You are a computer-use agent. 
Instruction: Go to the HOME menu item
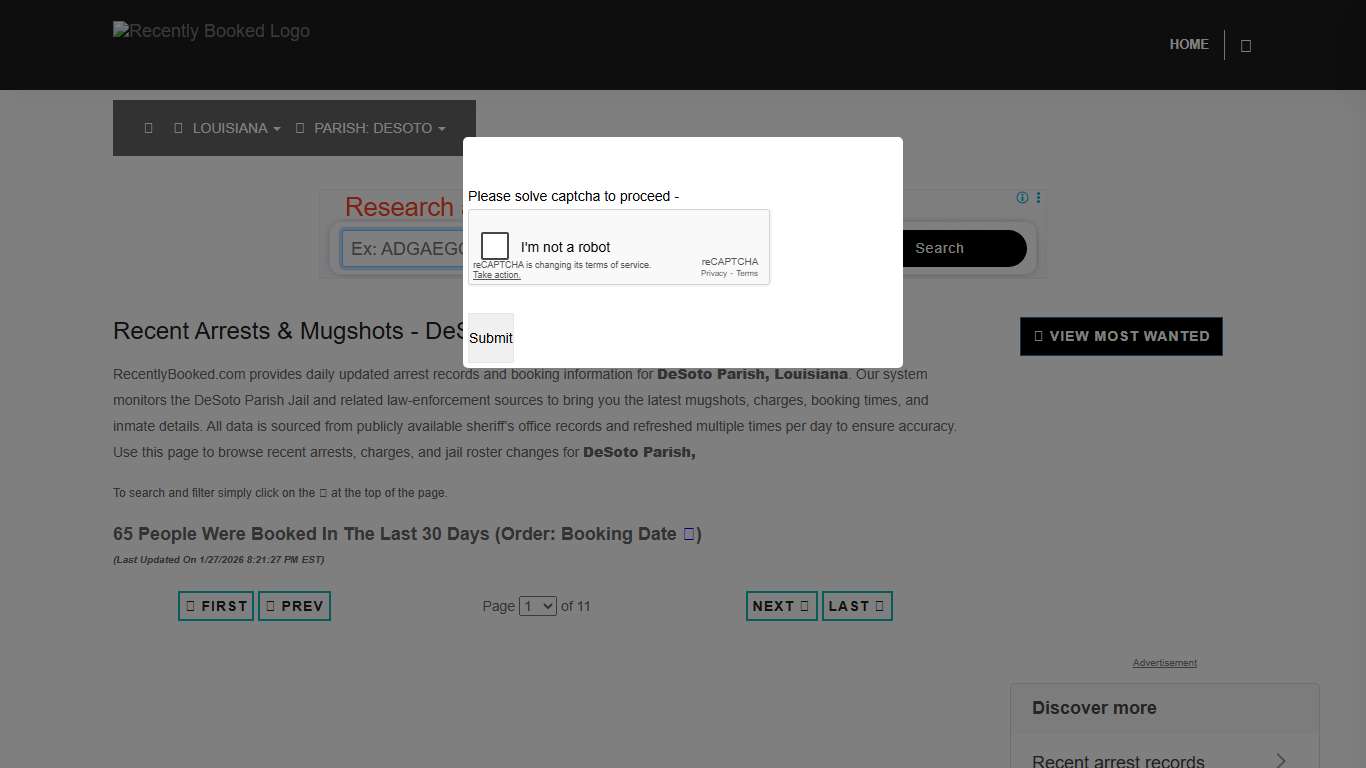[x=1189, y=45]
